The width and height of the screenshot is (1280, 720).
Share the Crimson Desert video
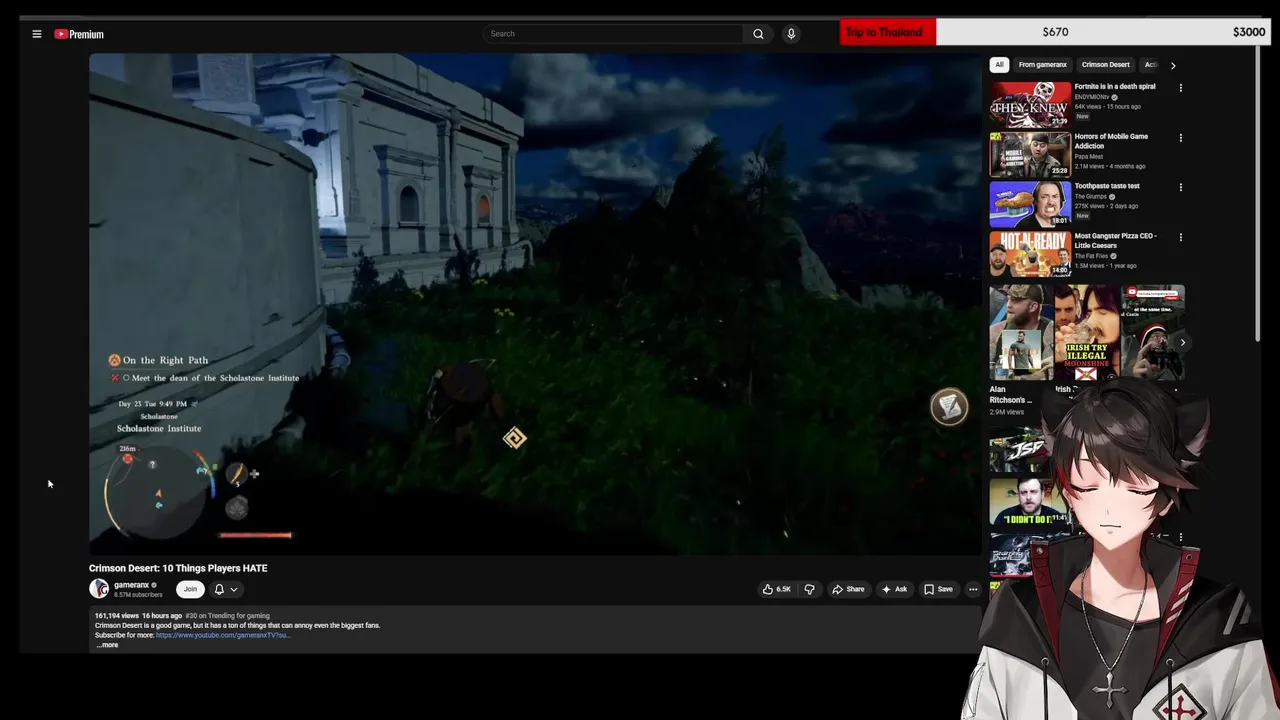[x=848, y=589]
